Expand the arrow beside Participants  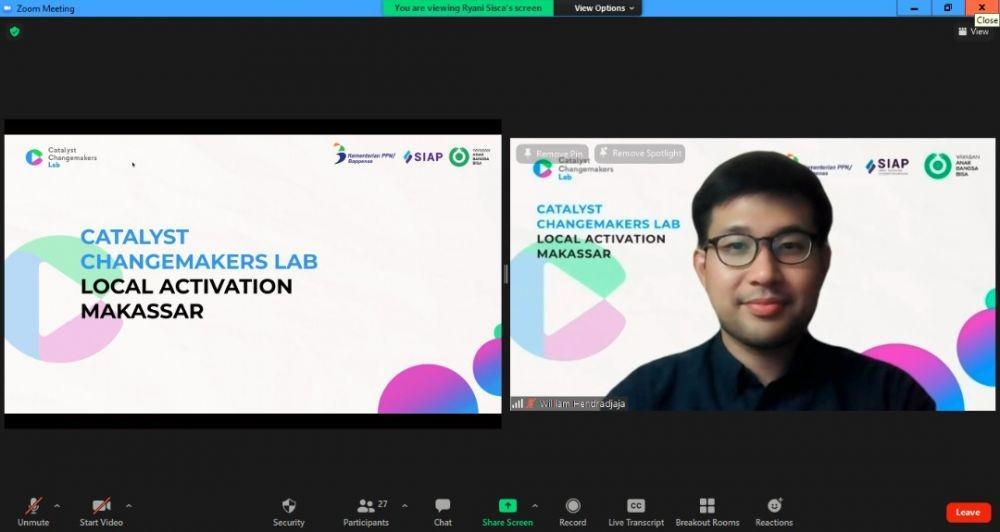404,506
